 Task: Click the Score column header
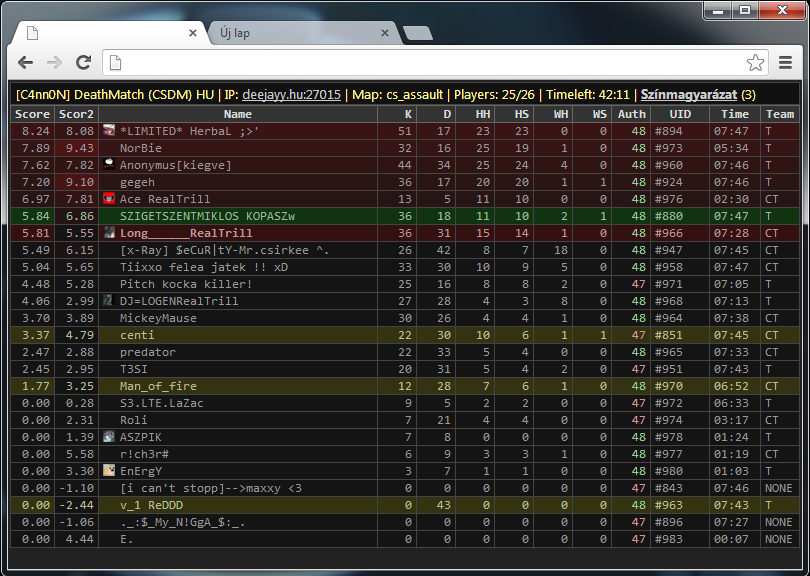click(32, 114)
